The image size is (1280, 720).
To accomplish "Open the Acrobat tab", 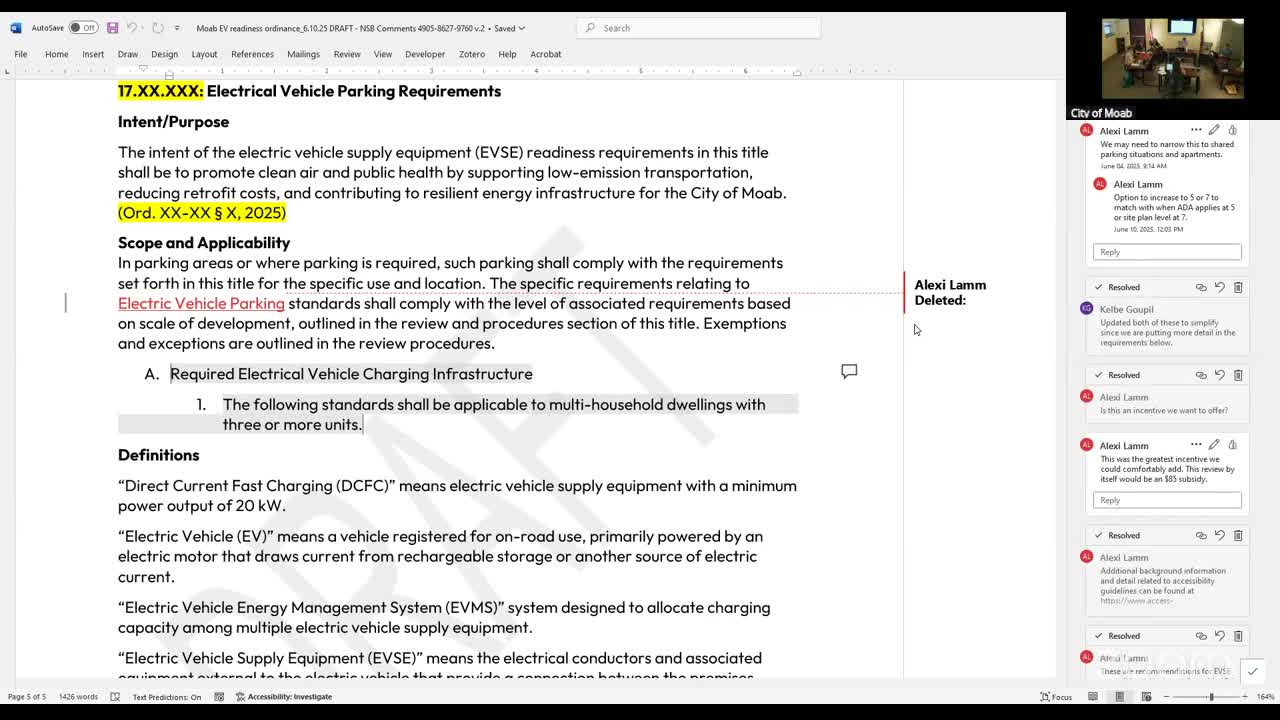I will point(546,54).
